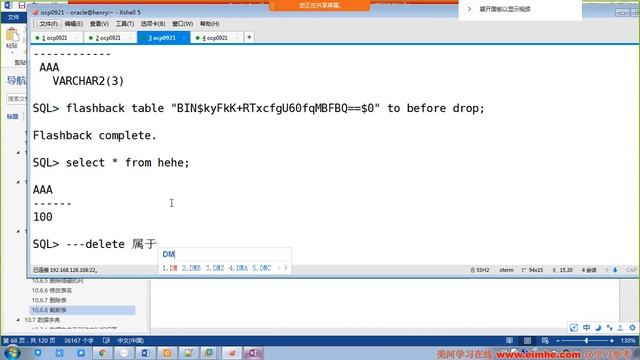Click the 15,20 cursor position indicator
Viewport: 640px width, 360px height.
click(x=563, y=270)
